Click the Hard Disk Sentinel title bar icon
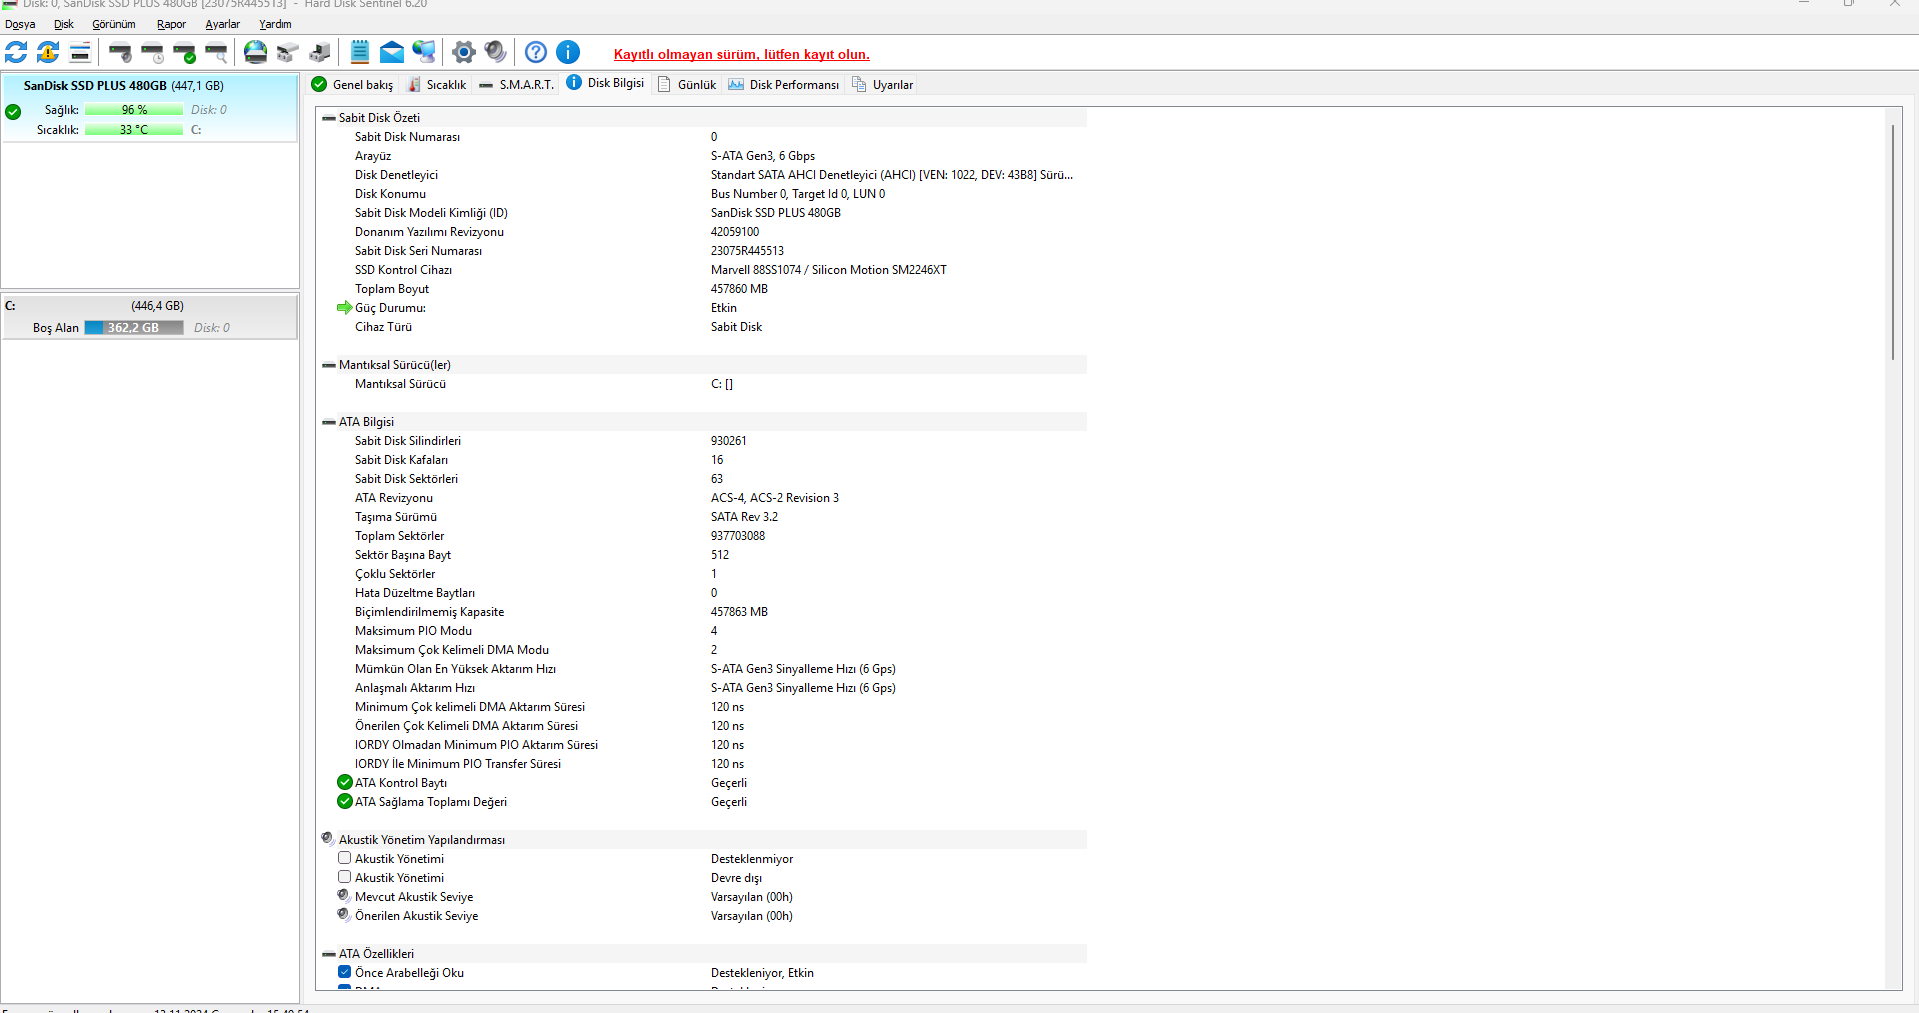 (x=10, y=4)
